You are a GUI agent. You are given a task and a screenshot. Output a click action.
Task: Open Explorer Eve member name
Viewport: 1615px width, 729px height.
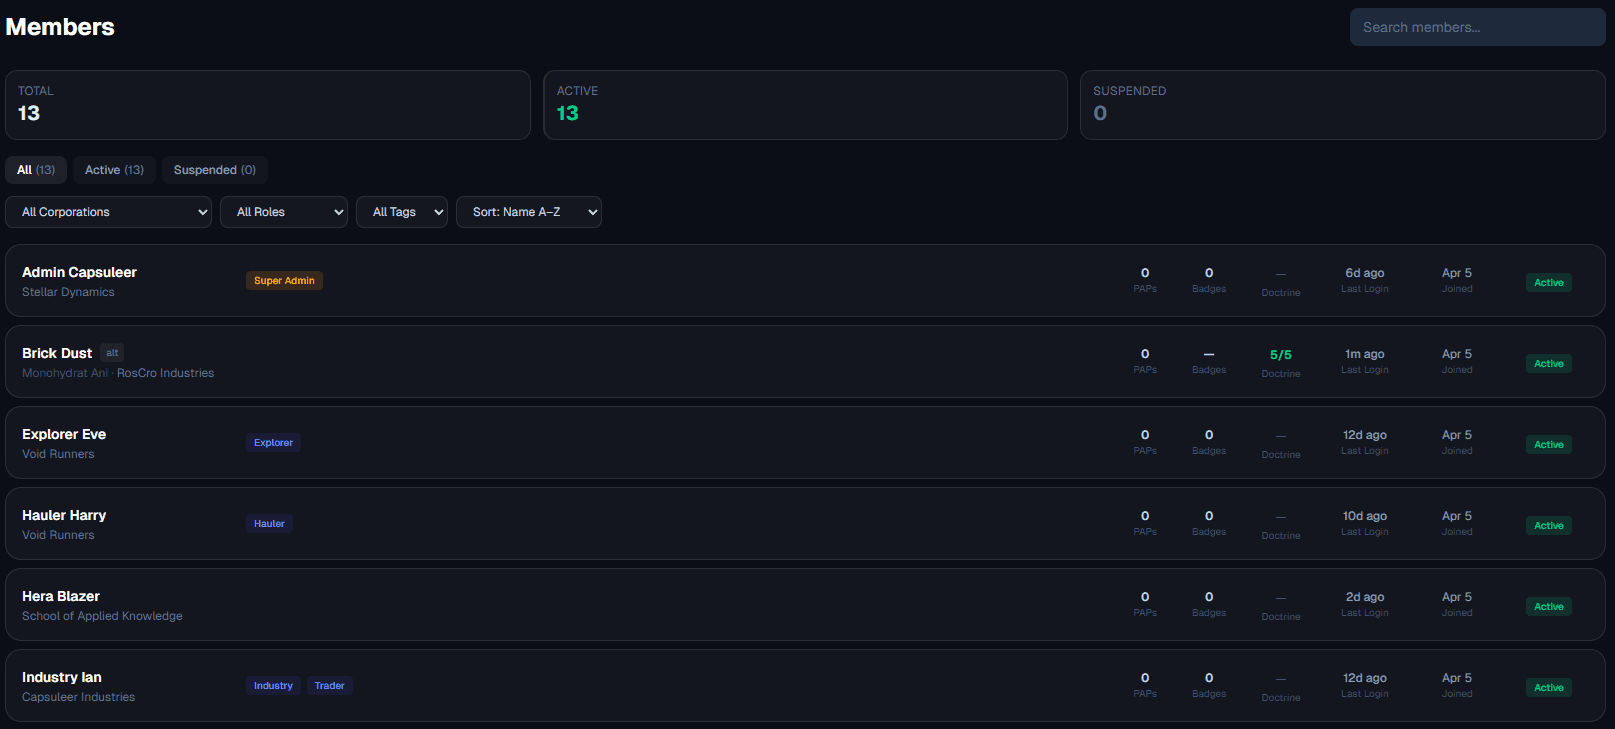pos(64,434)
